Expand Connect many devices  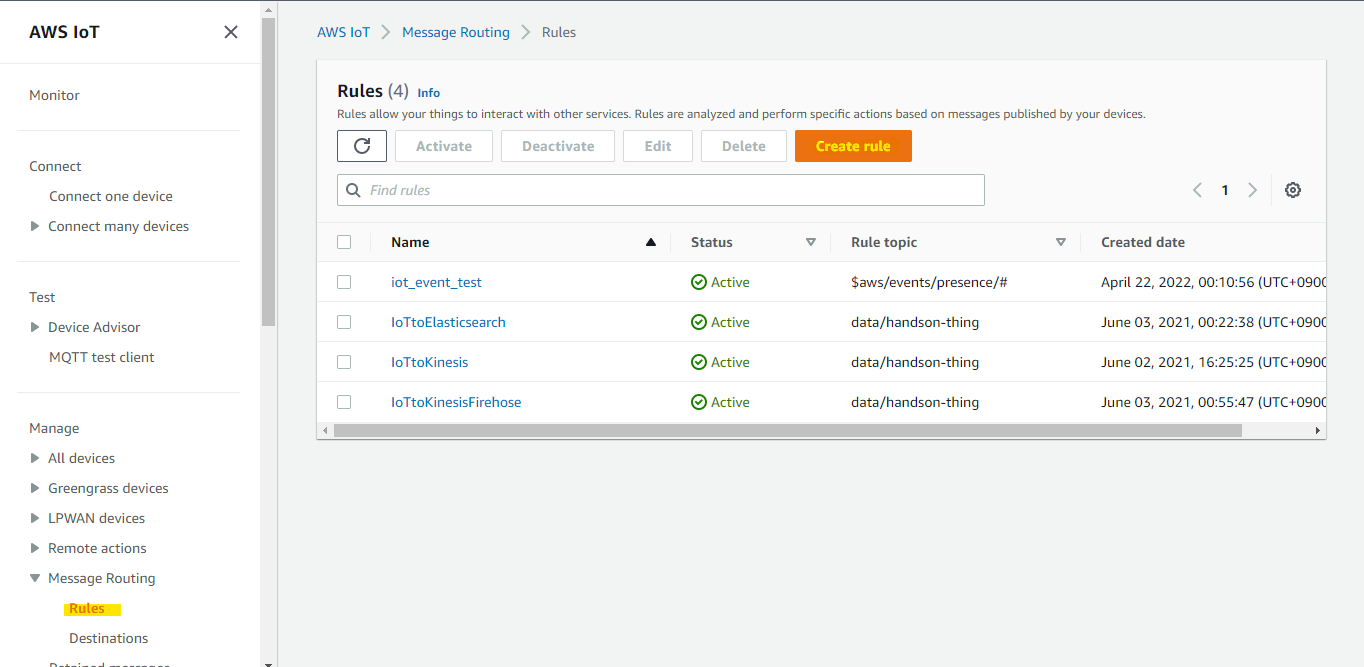[36, 226]
